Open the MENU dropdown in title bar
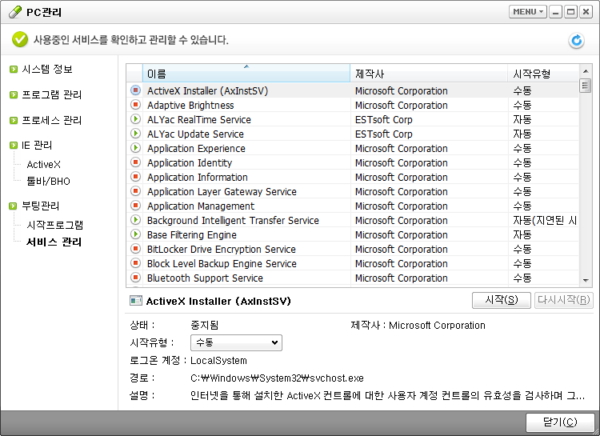The height and width of the screenshot is (436, 600). [527, 12]
